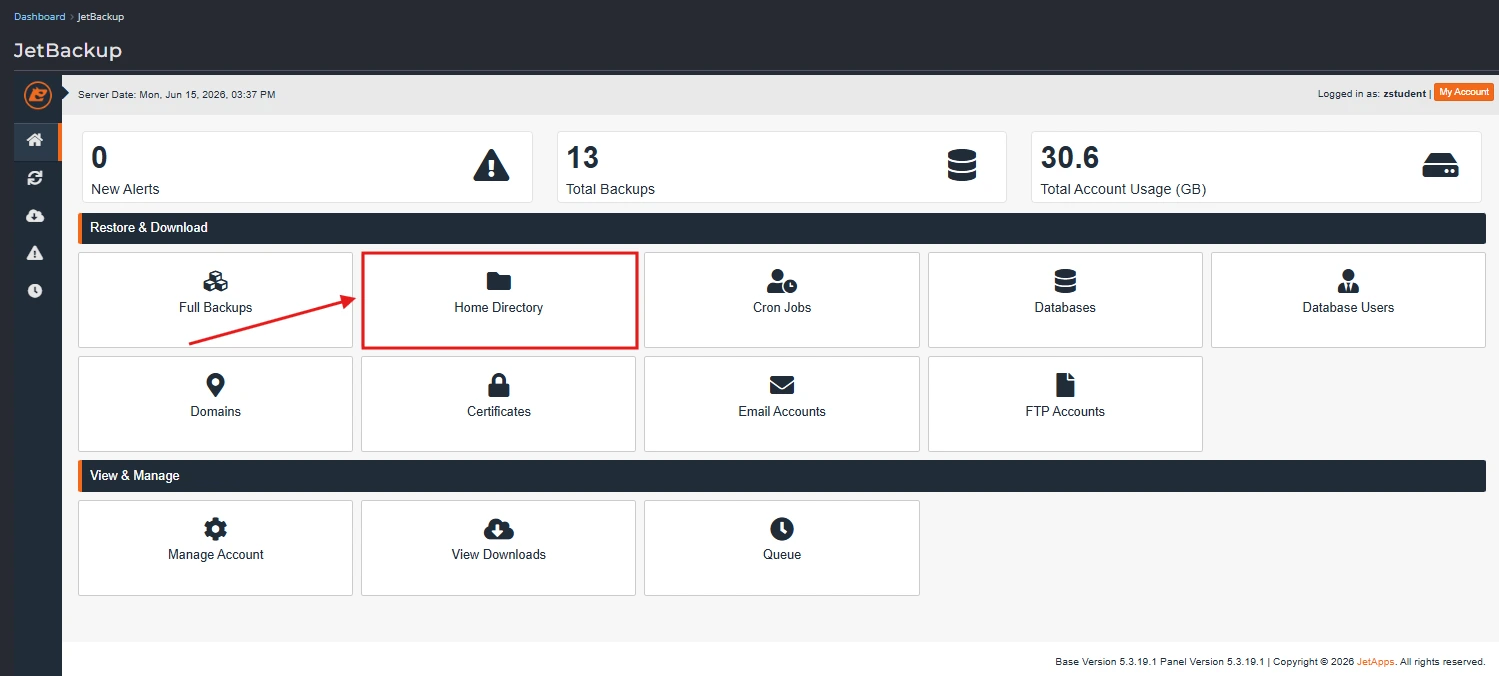This screenshot has height=676, width=1499.
Task: Click the map pin icon above Domains
Action: (x=216, y=385)
